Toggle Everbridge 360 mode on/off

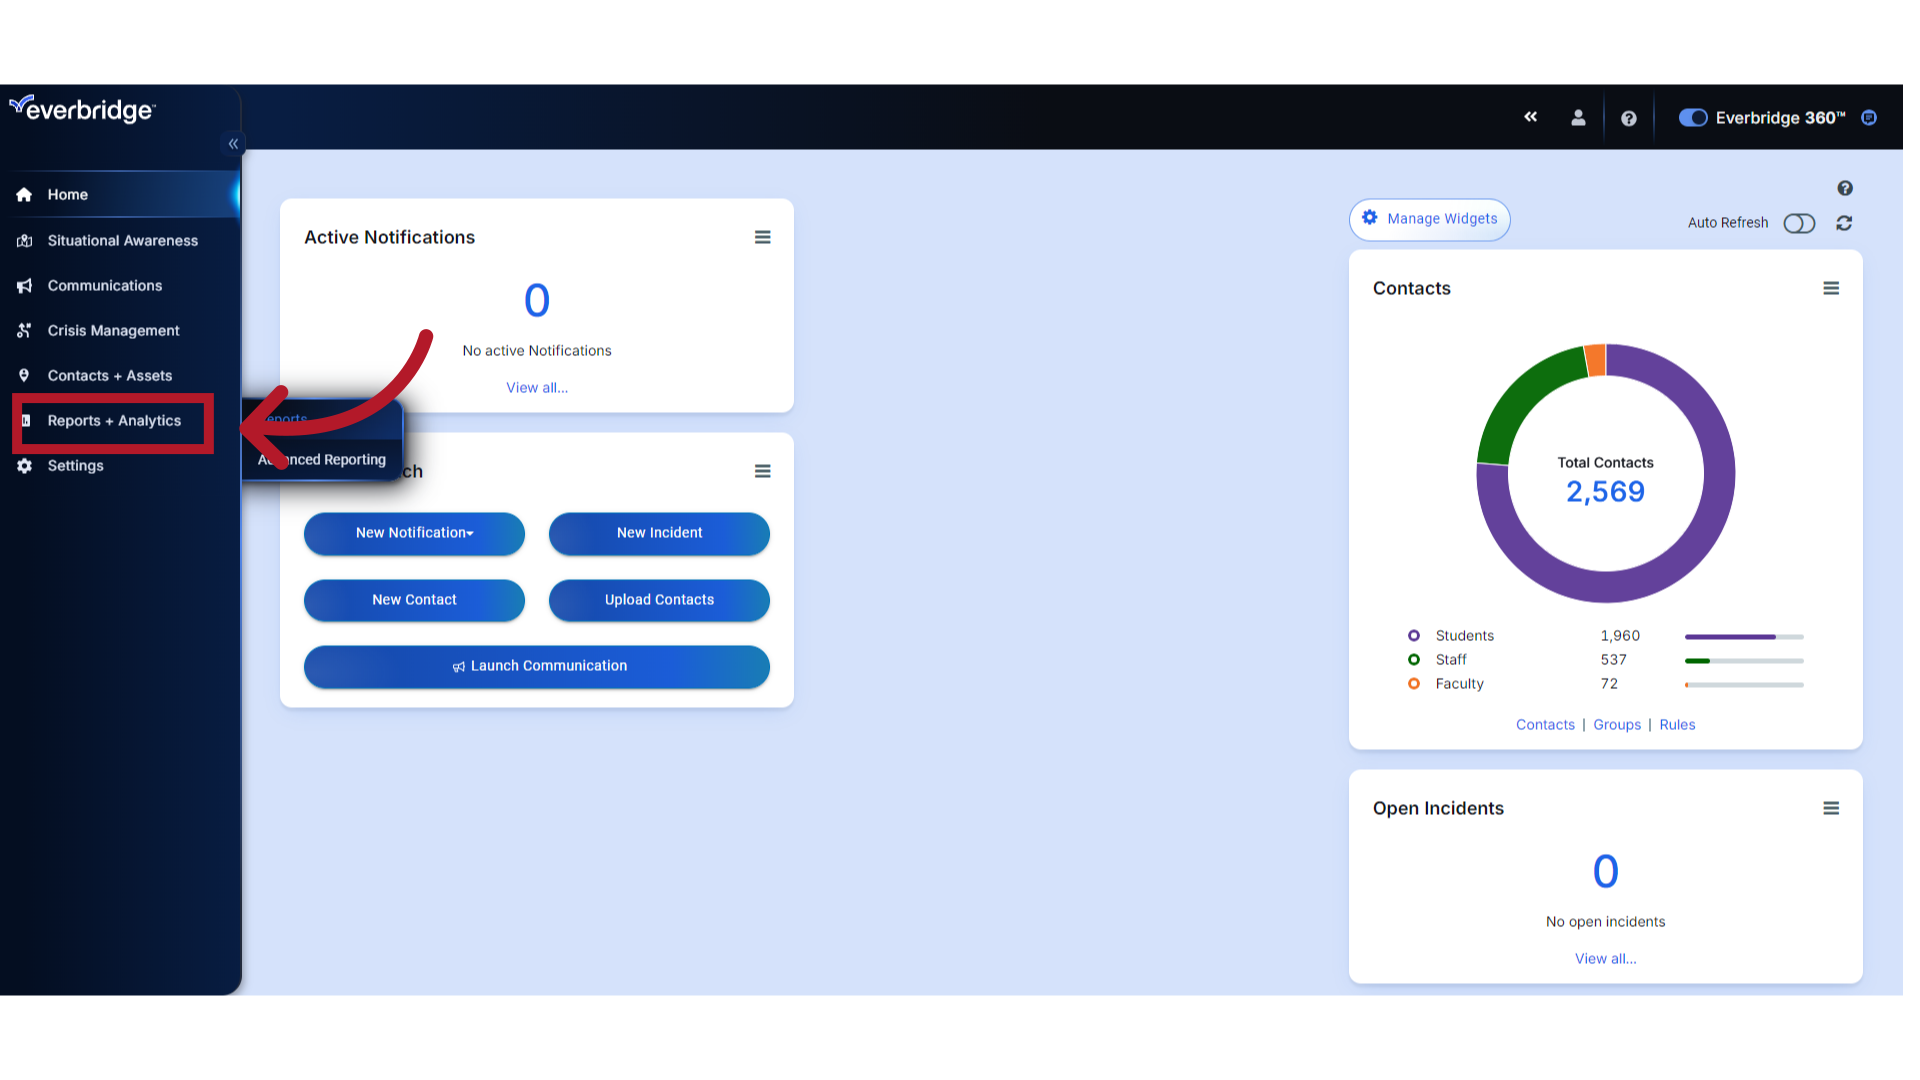(1691, 117)
